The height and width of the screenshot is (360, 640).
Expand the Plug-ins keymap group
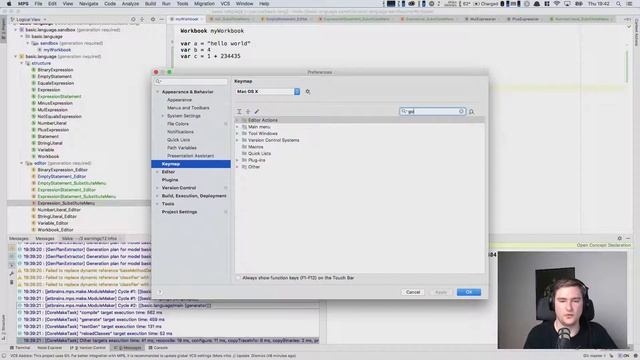238,160
